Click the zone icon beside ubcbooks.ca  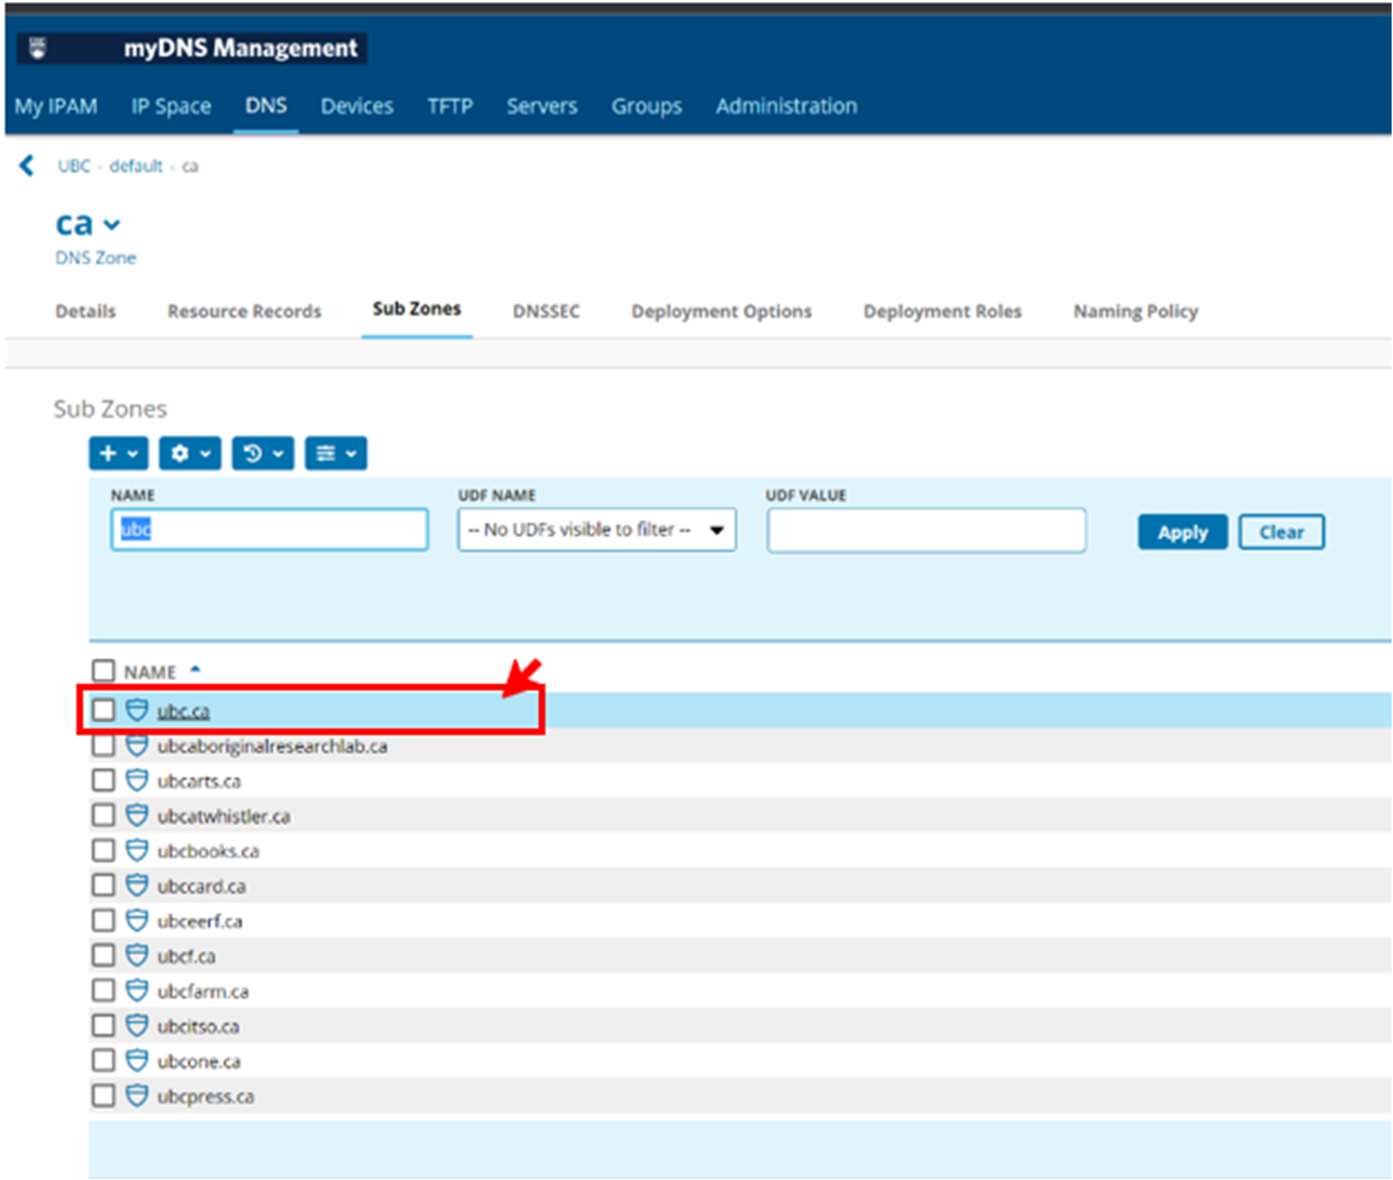[x=137, y=851]
